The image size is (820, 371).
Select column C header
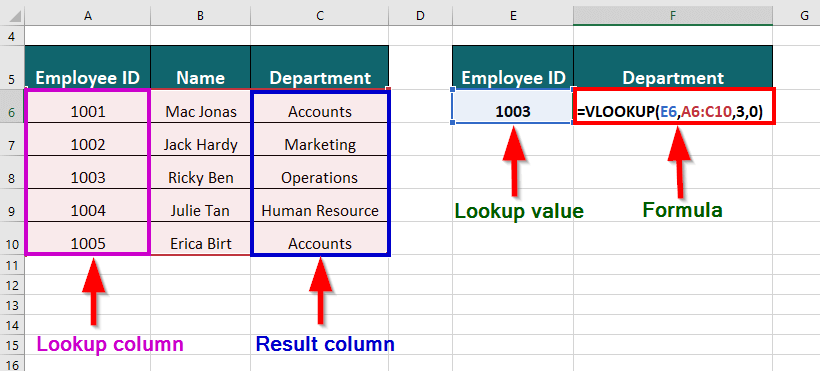[x=320, y=16]
